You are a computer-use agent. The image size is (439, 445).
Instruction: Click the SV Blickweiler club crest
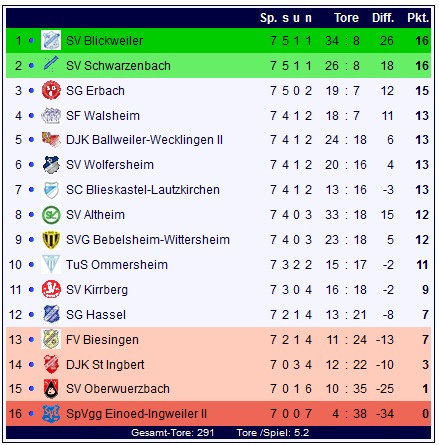tap(51, 40)
